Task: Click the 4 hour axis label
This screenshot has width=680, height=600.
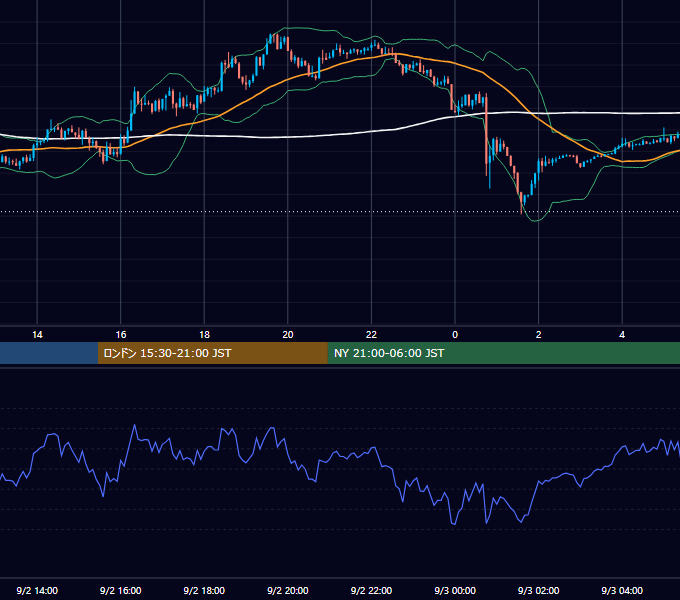Action: 622,335
